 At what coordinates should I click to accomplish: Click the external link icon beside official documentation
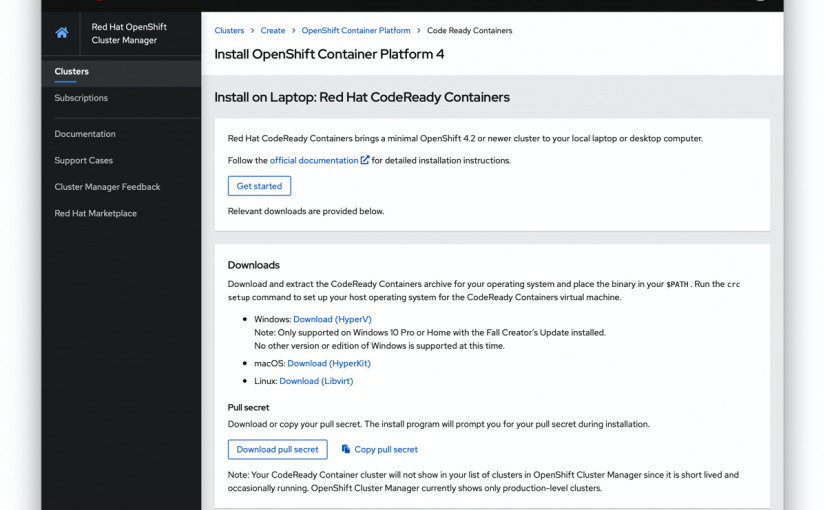click(x=365, y=160)
